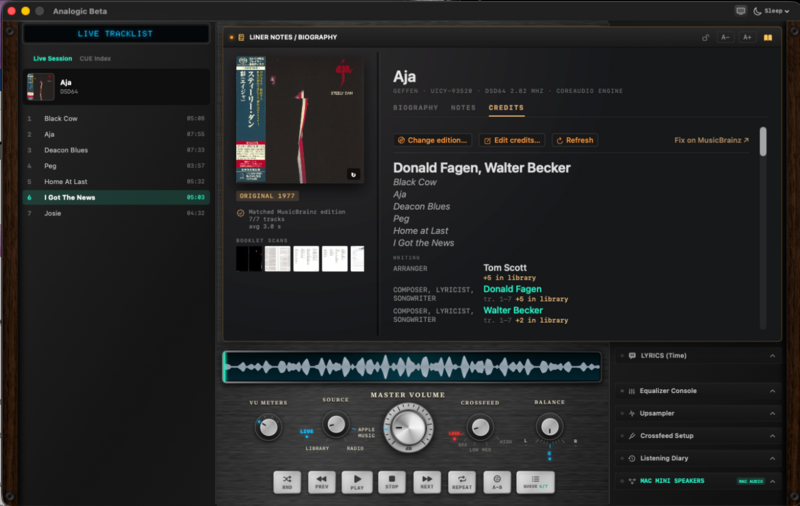
Task: Open the CUE Index tab
Action: click(95, 59)
